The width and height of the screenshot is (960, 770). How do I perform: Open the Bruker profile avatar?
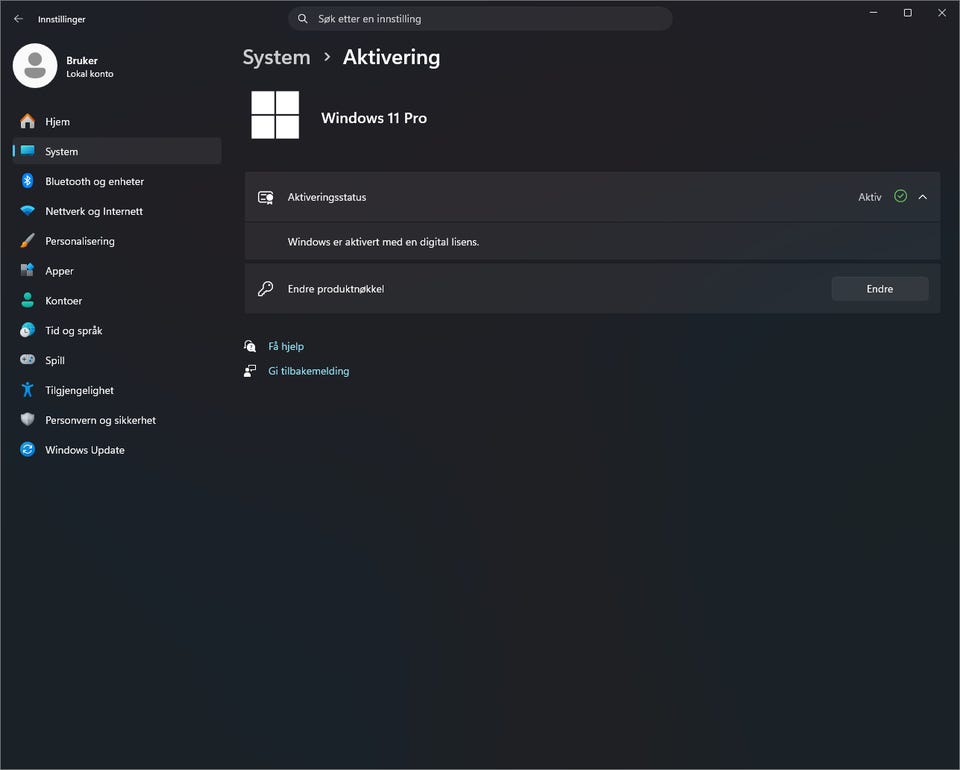coord(35,65)
